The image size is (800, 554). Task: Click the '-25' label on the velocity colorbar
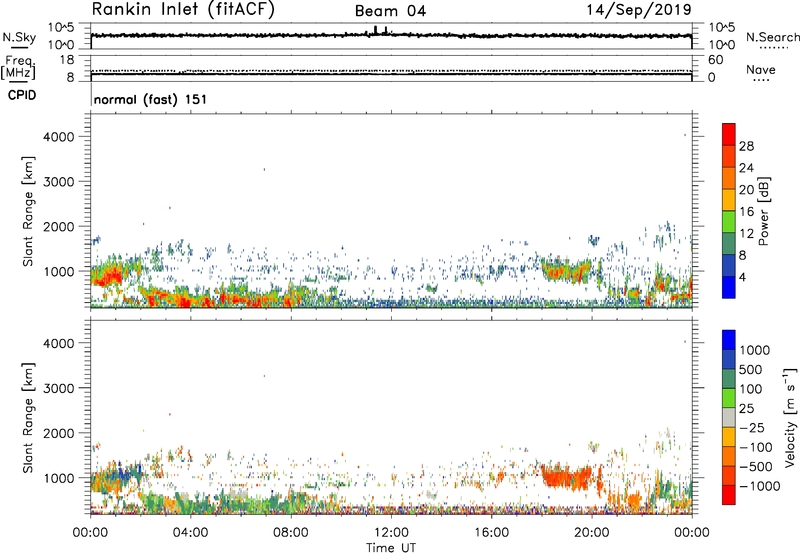point(751,428)
